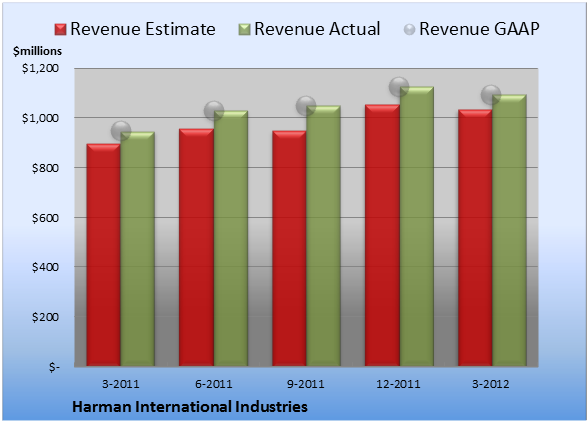Viewport: 588px width, 422px height.
Task: Click the 6-2011 axis label
Action: point(213,384)
